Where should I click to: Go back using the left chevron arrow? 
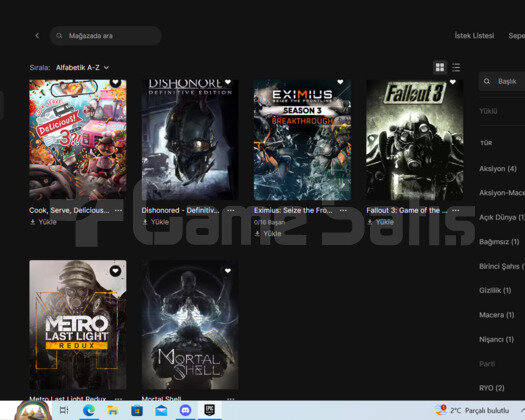pyautogui.click(x=37, y=36)
